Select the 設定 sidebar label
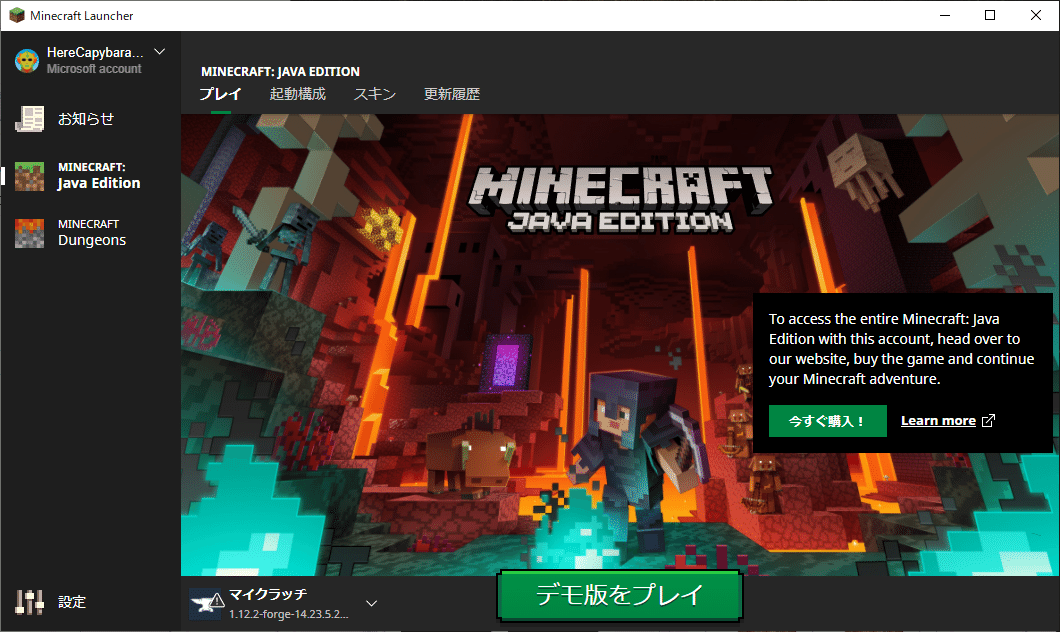Viewport: 1060px width, 632px height. (72, 602)
